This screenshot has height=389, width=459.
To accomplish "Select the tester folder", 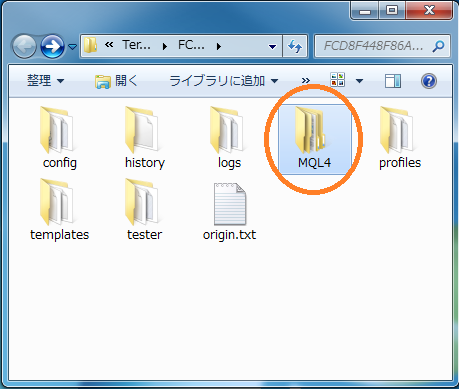I will click(144, 210).
